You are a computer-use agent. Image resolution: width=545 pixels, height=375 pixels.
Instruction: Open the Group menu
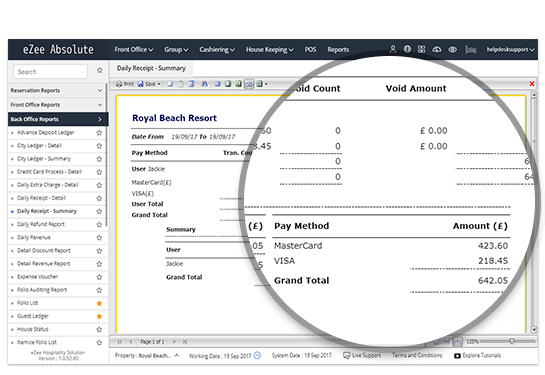(176, 49)
